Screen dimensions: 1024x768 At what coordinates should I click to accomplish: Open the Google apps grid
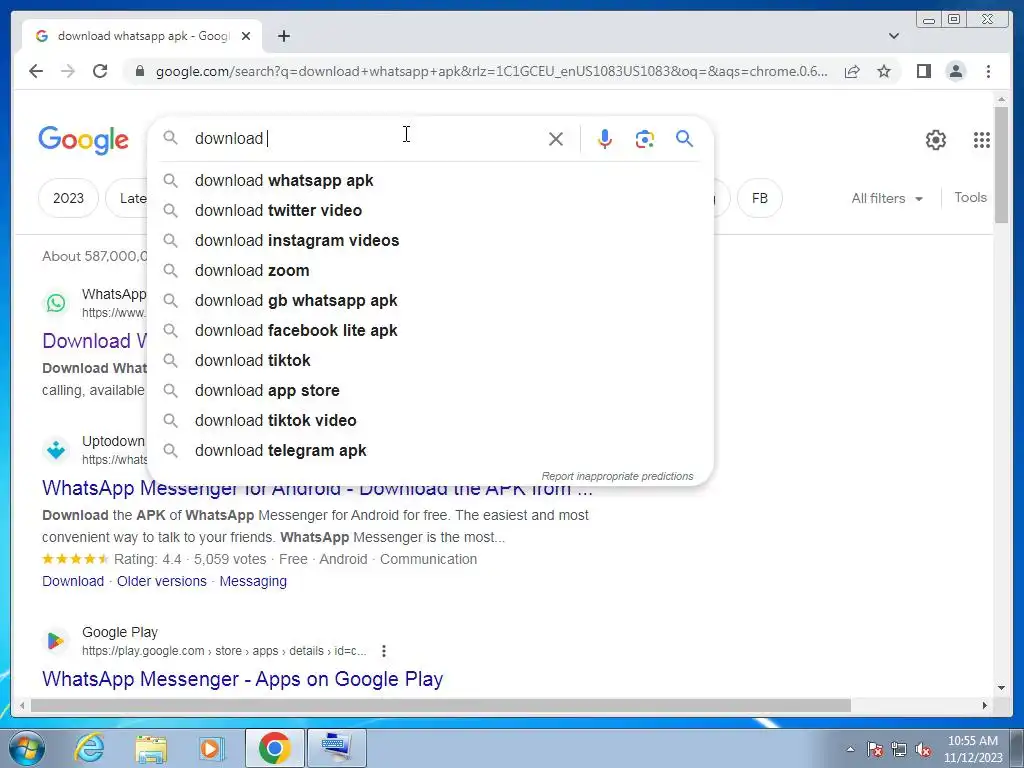tap(982, 140)
